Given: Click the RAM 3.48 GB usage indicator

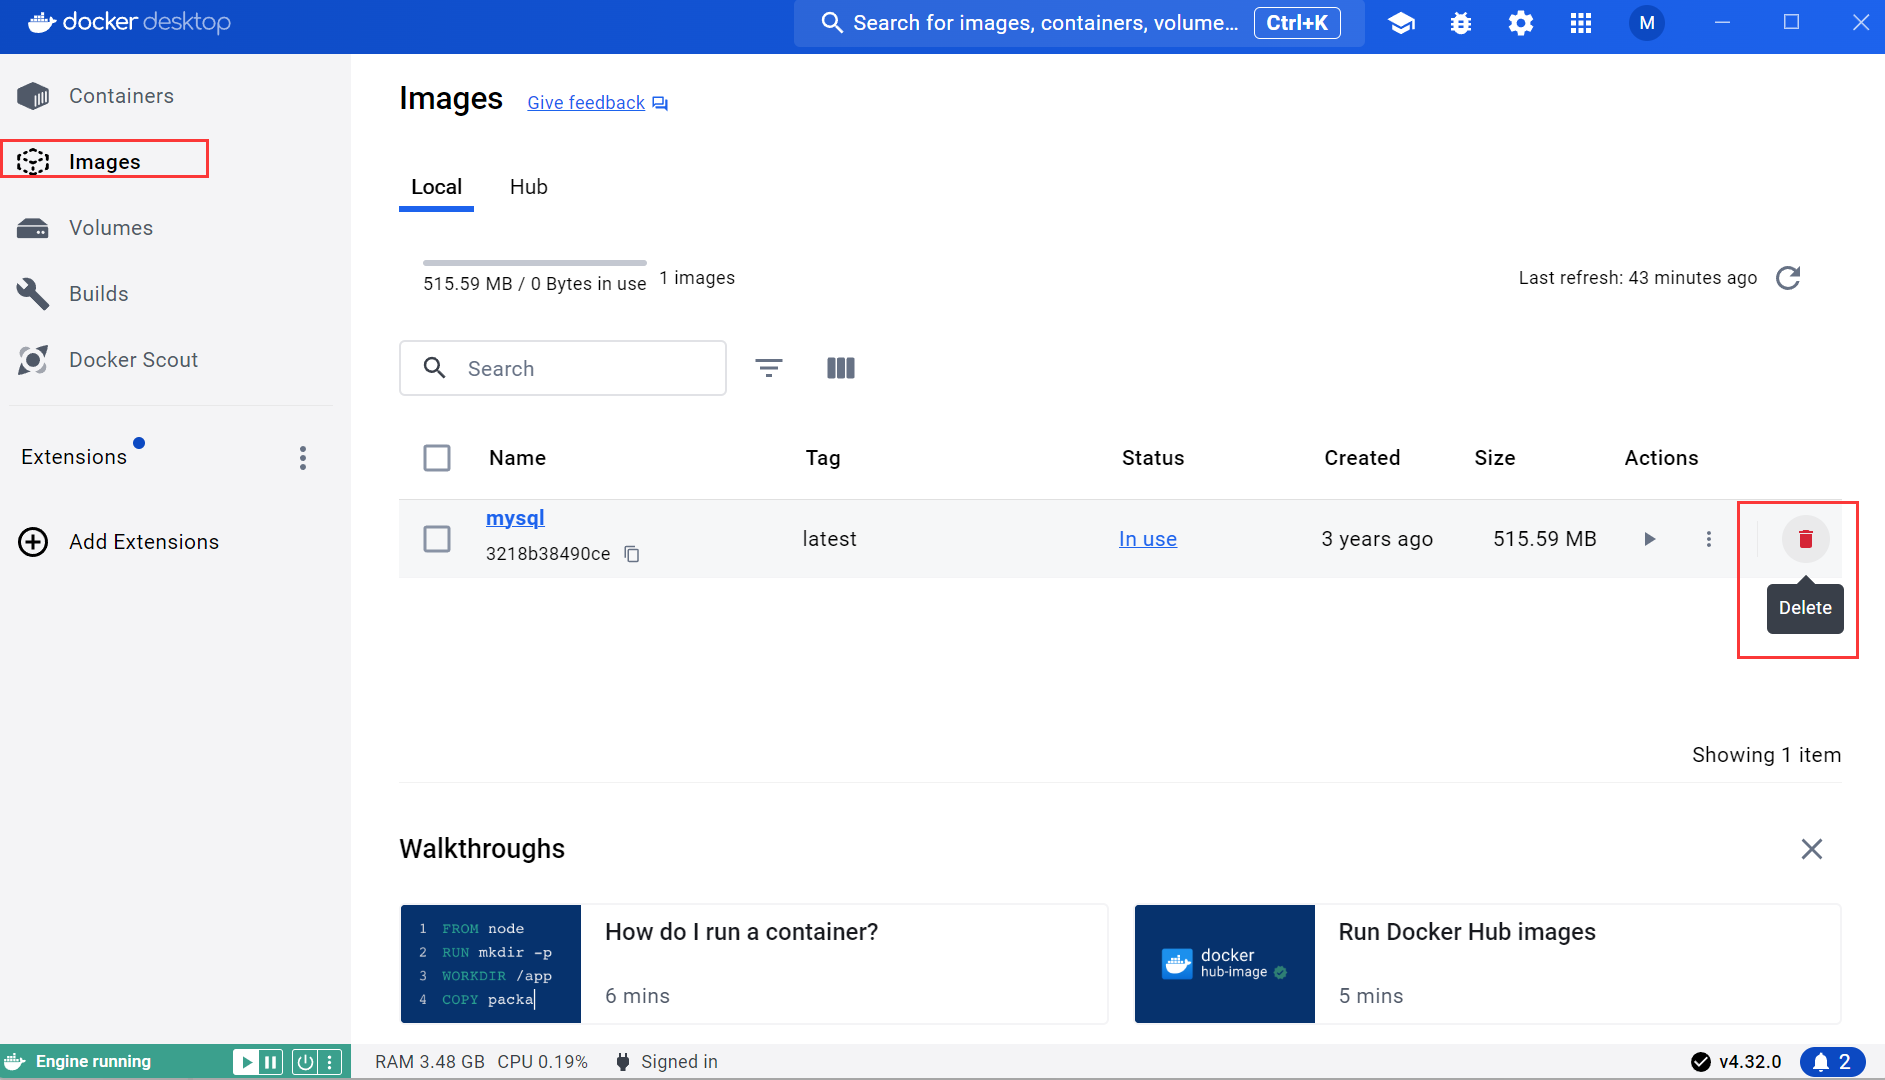Looking at the screenshot, I should click(430, 1062).
